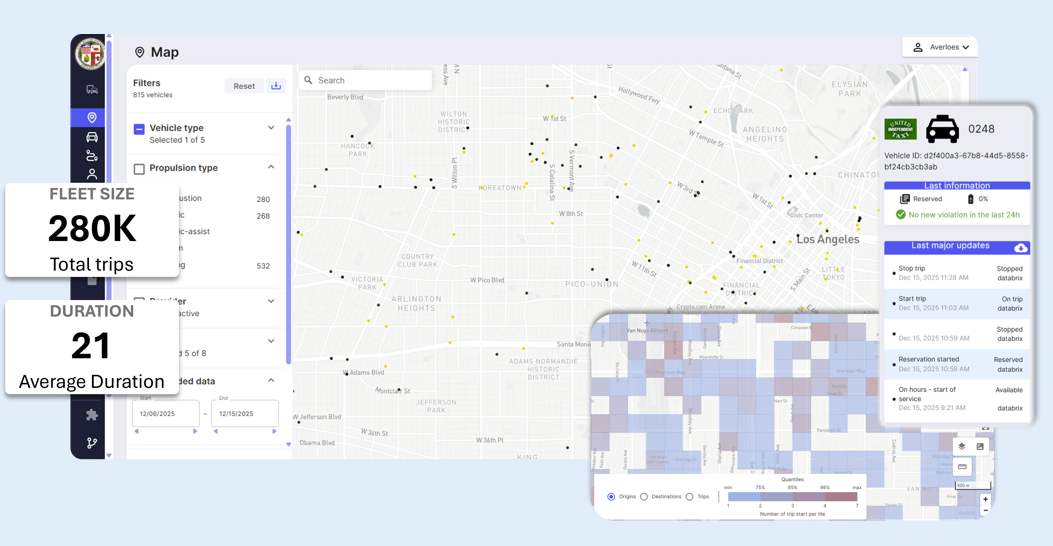Image resolution: width=1053 pixels, height=546 pixels.
Task: Open the map layers icon
Action: point(962,447)
